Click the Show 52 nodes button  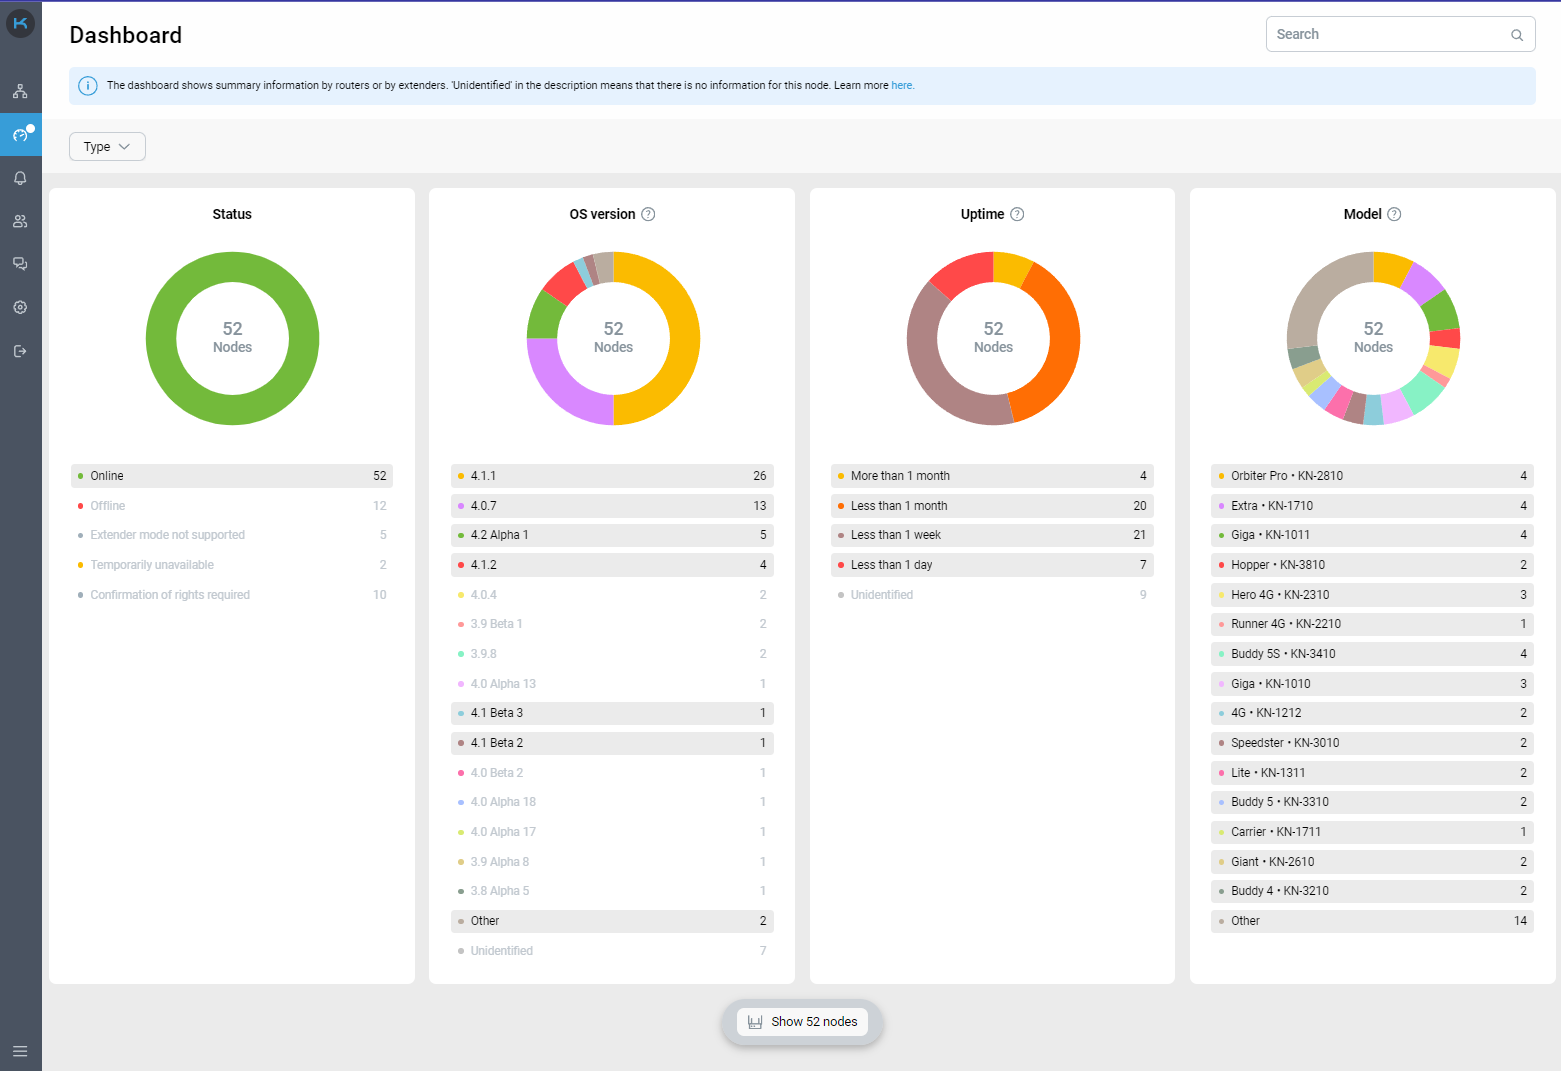click(x=803, y=1021)
